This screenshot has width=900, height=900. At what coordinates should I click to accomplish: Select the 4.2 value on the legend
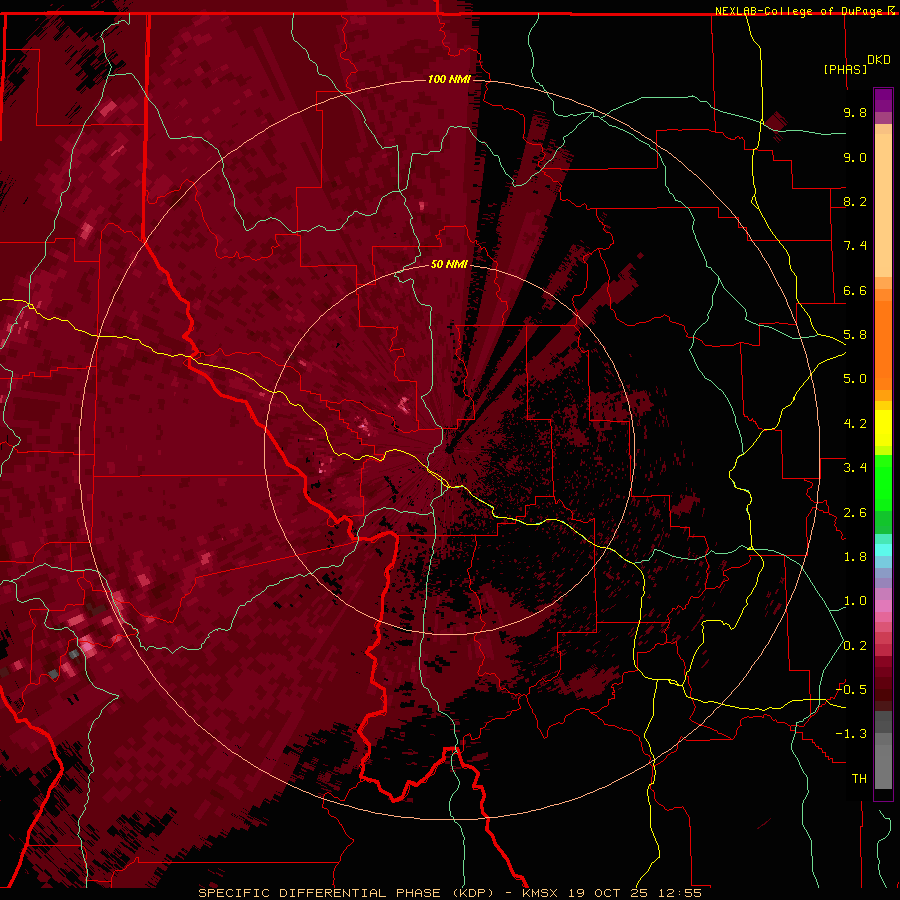855,424
